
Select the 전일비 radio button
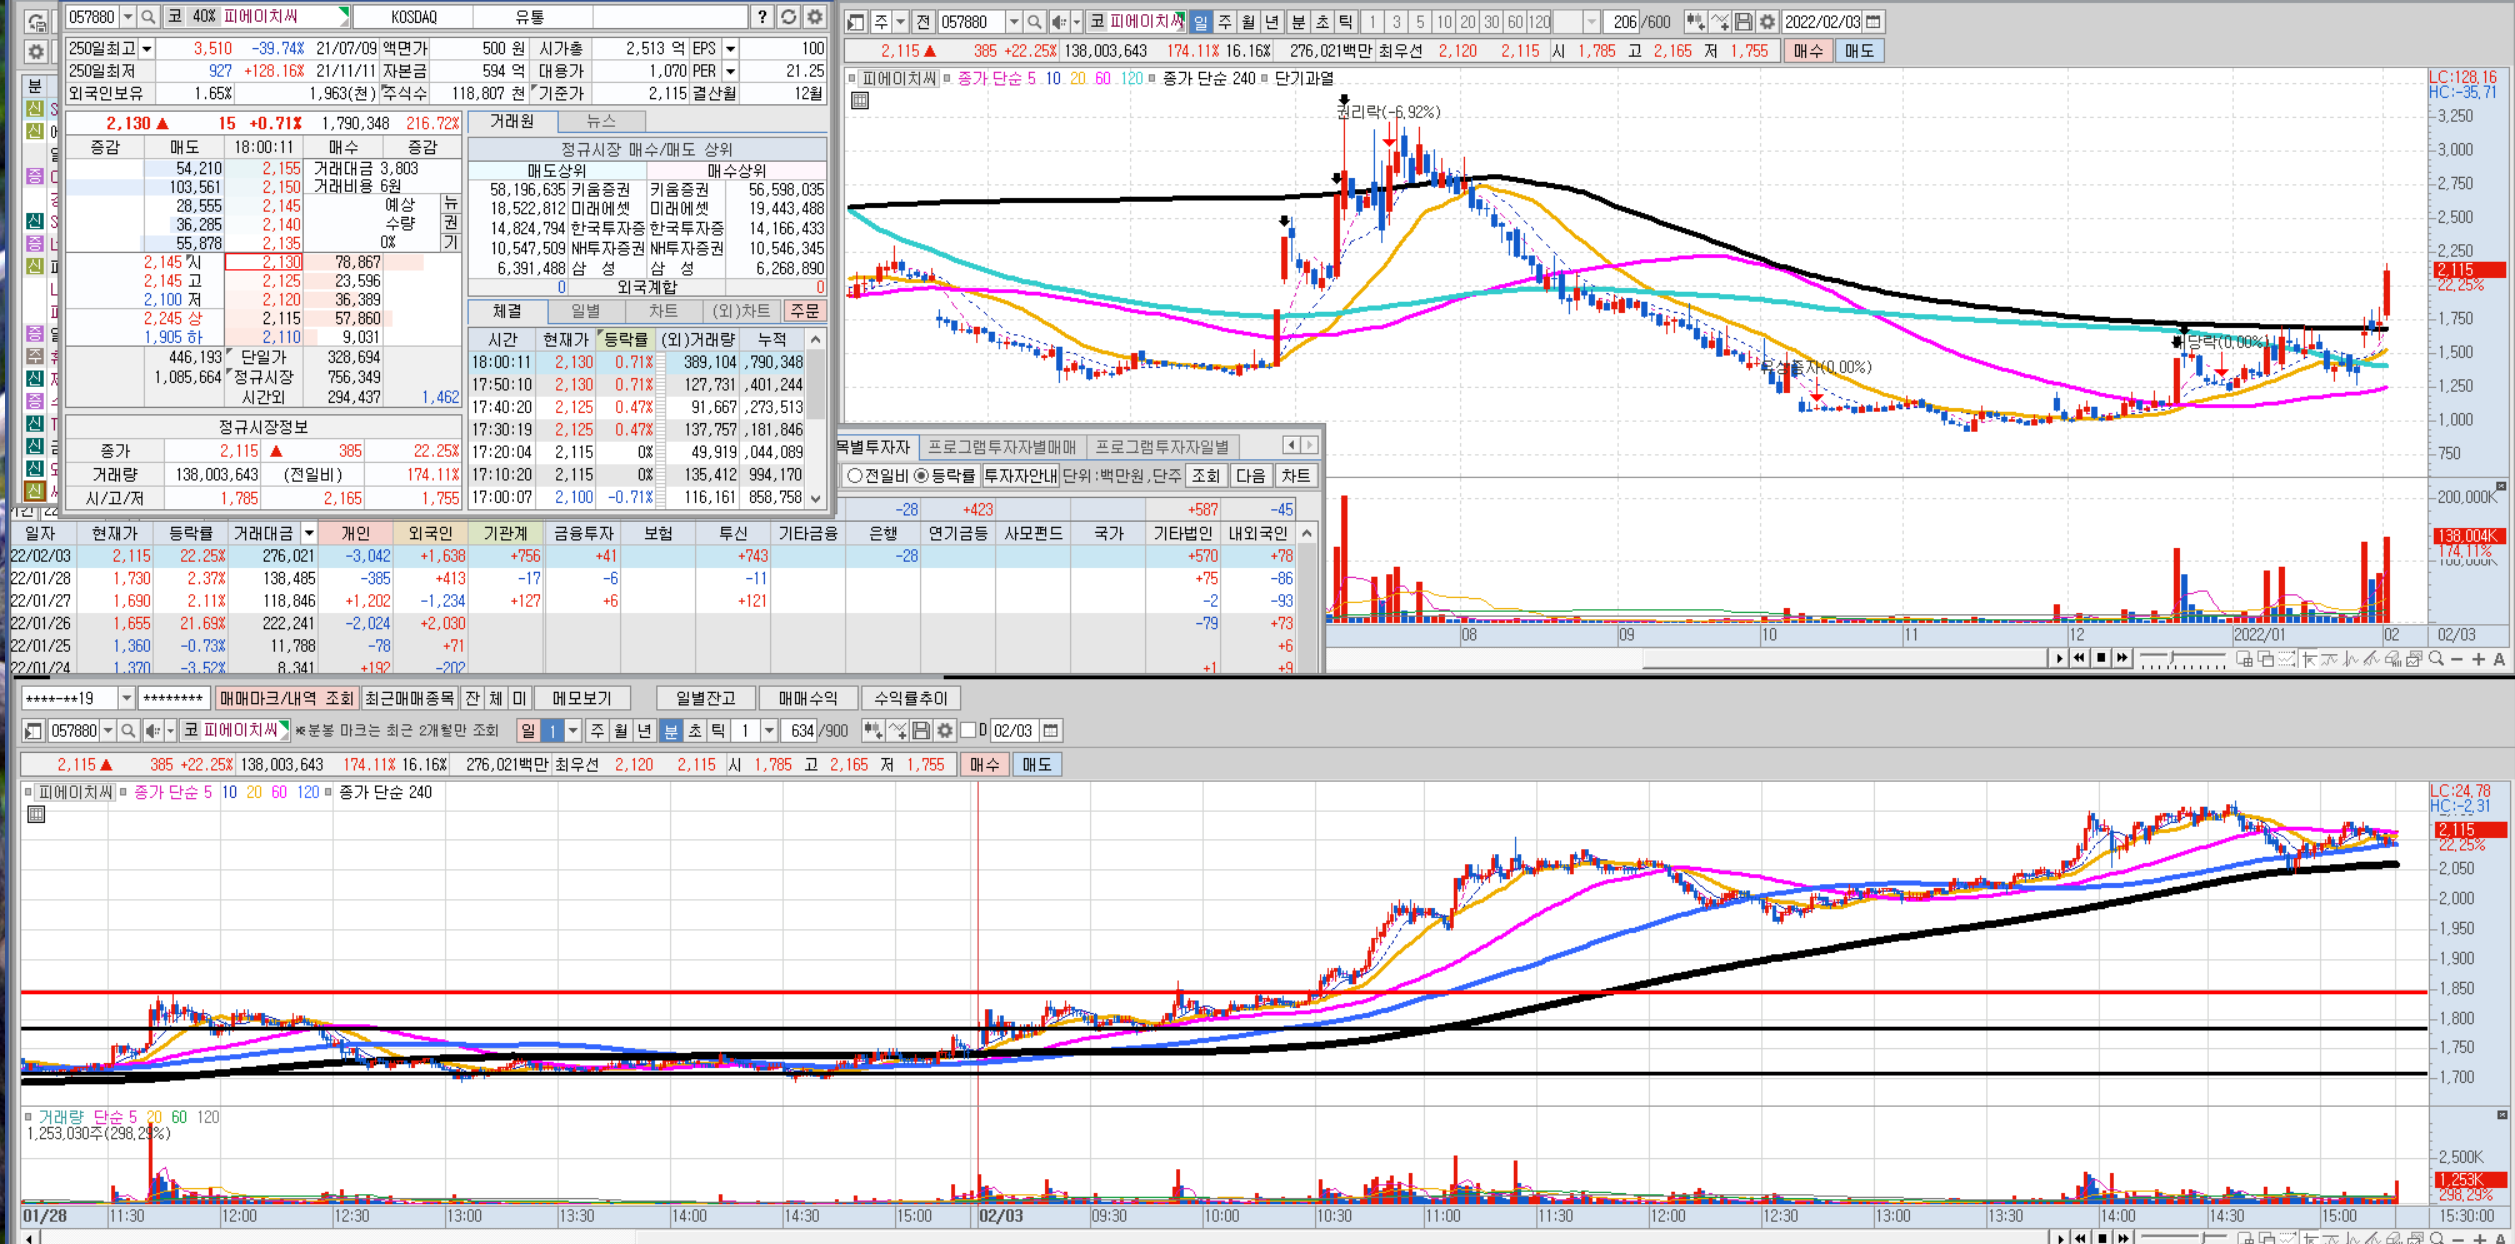[x=855, y=476]
